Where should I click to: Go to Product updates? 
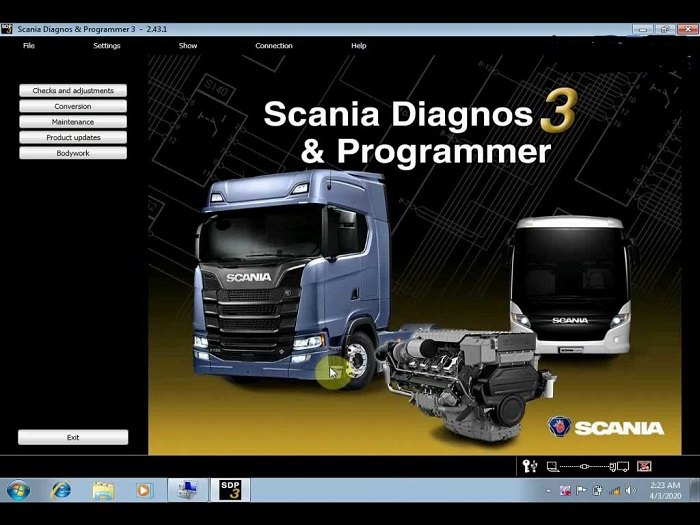tap(73, 138)
